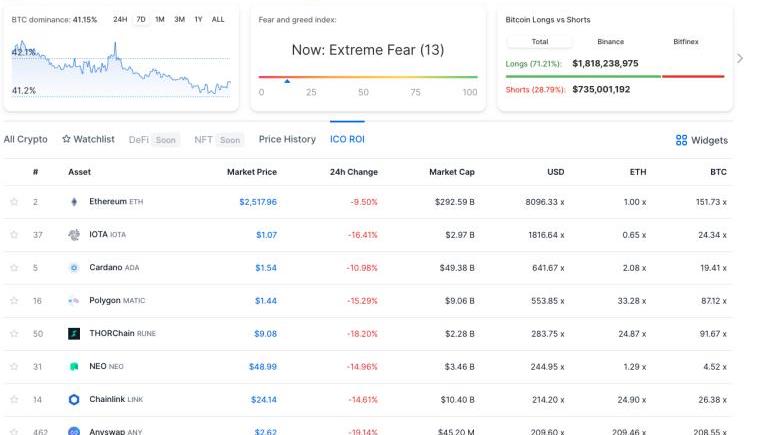
Task: Click the Polygon coin logo icon
Action: click(x=73, y=301)
